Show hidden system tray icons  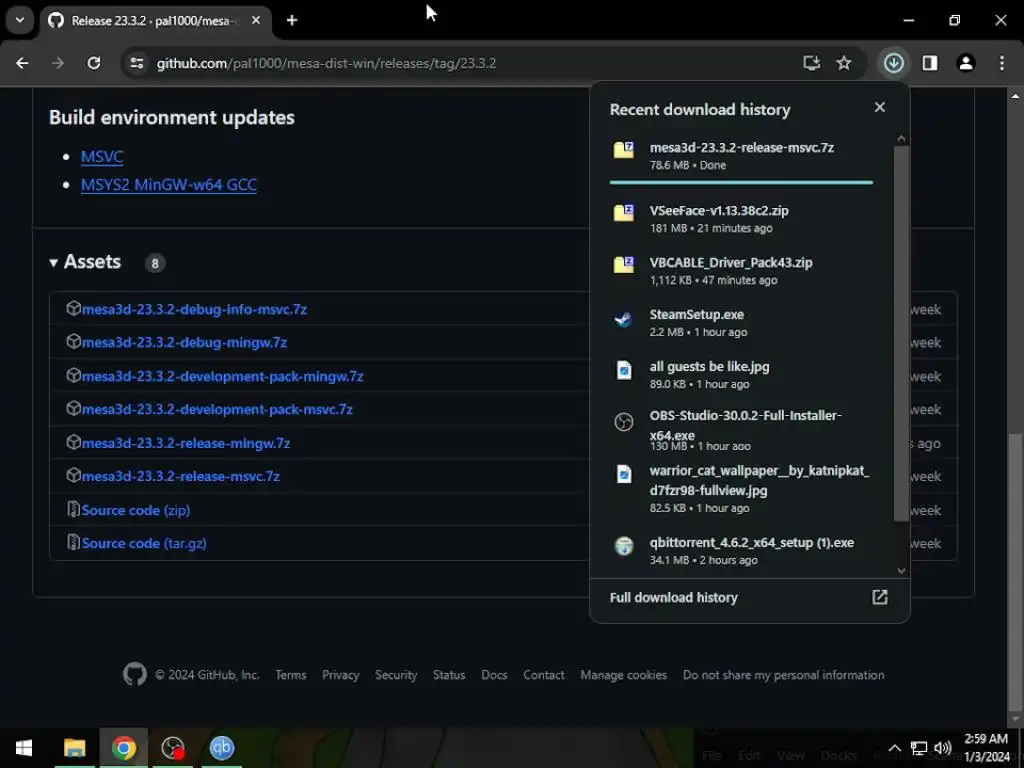(x=895, y=748)
